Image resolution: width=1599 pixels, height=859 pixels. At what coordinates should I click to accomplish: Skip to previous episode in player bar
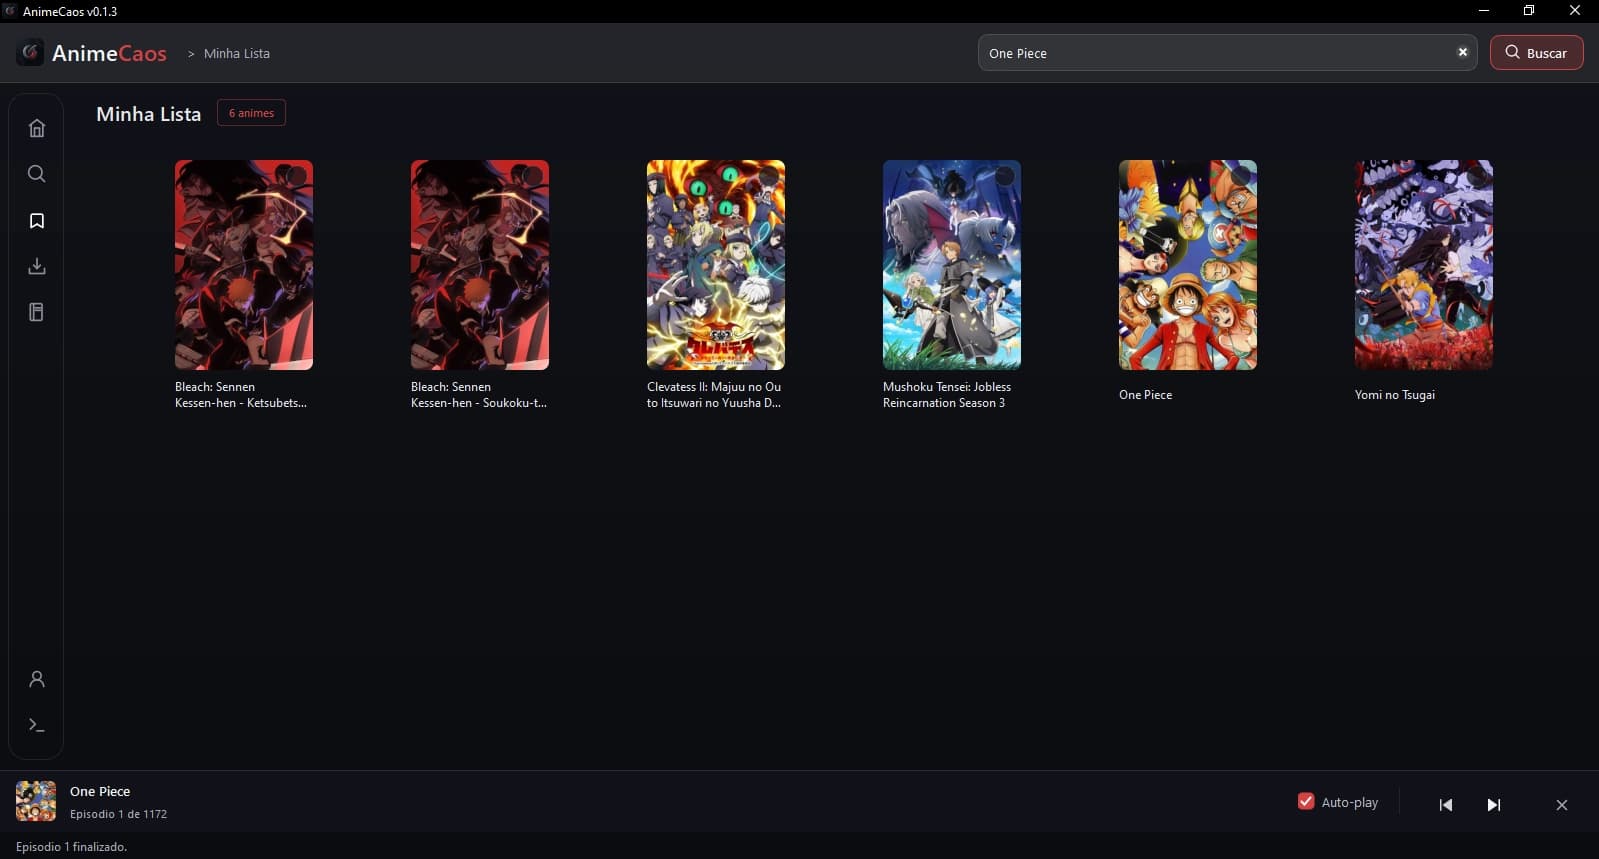[x=1446, y=805]
